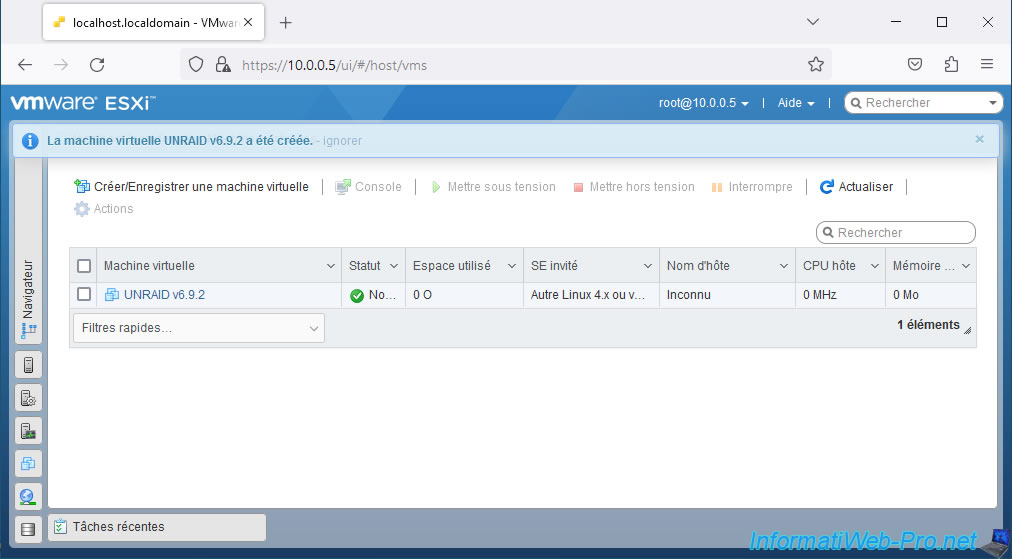Open the root@10.0.0.5 user menu
Image resolution: width=1012 pixels, height=559 pixels.
tap(703, 103)
